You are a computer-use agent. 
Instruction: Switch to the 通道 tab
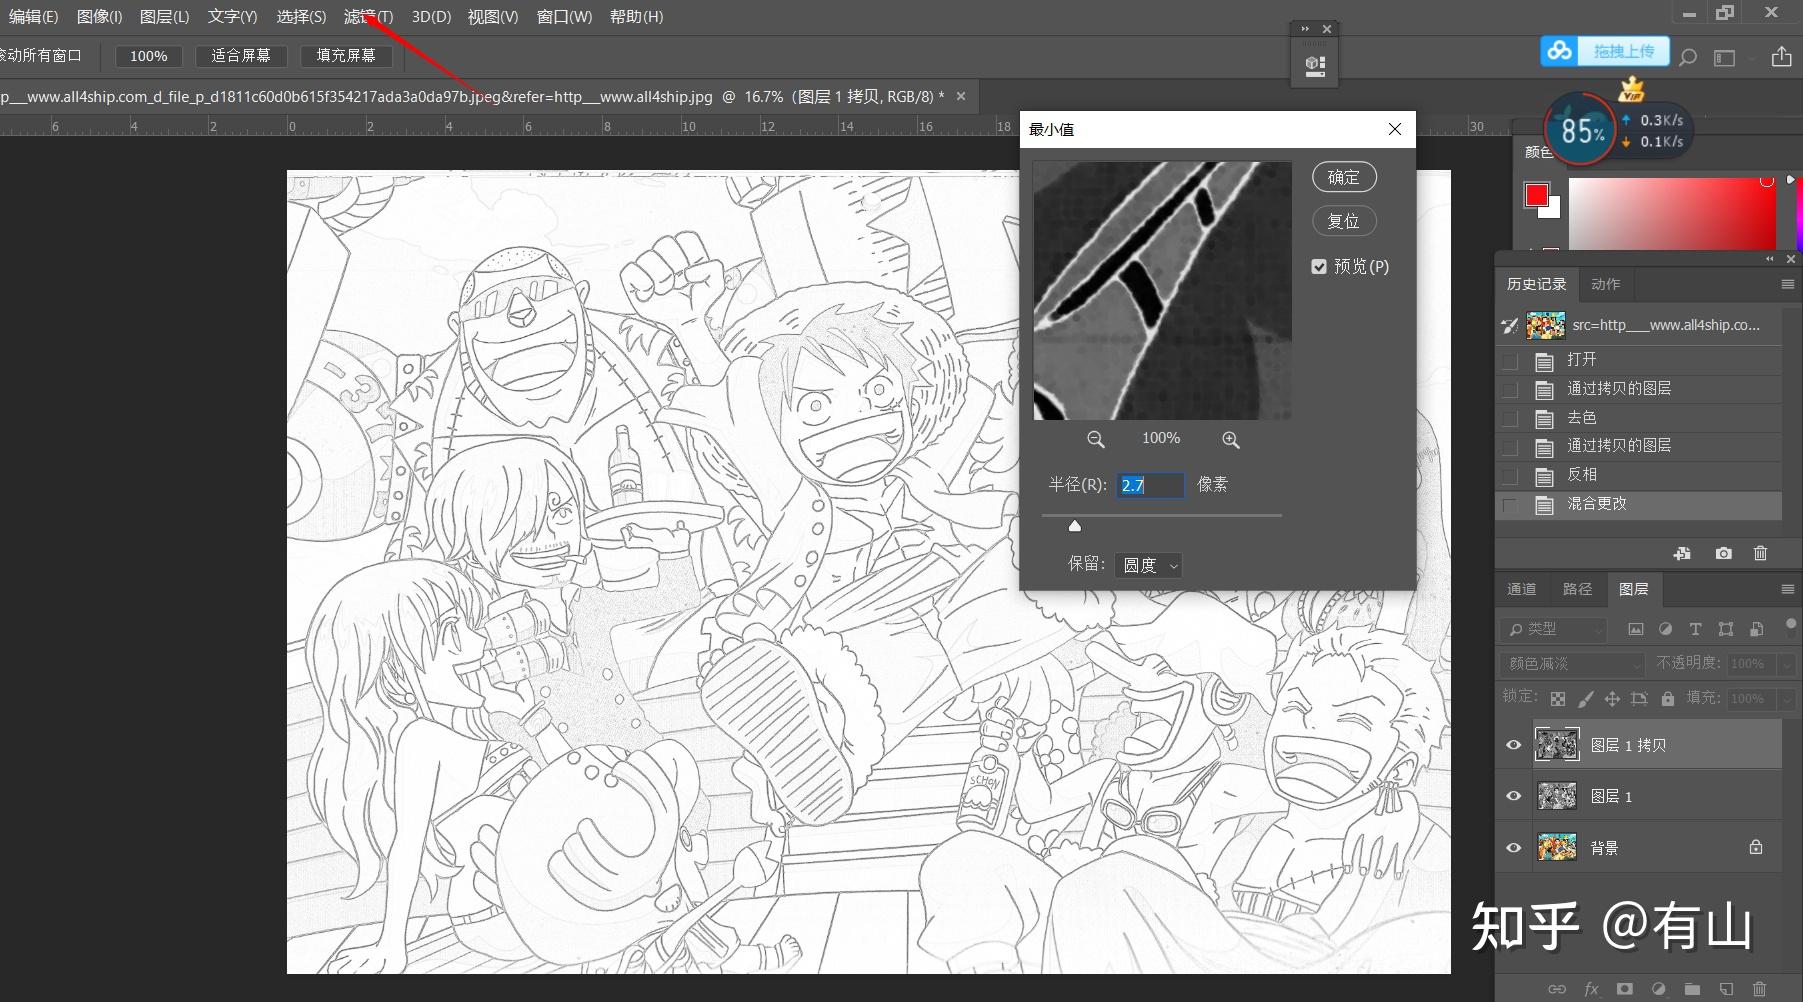click(1522, 590)
